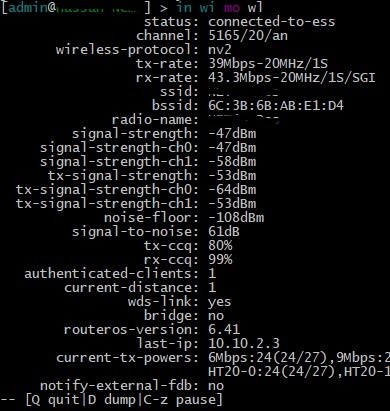
Task: Click the signal-strength-ch1 -58dBm value
Action: tap(232, 162)
